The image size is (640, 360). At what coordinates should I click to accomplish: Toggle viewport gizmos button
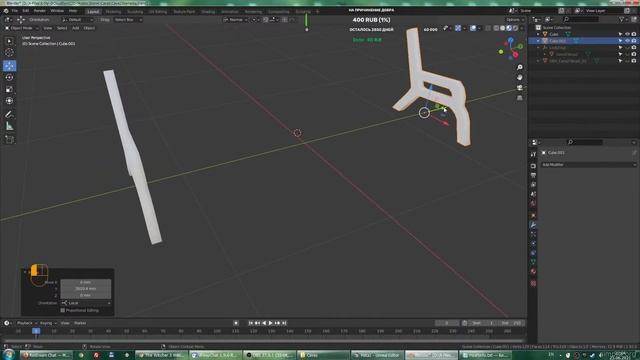tap(458, 28)
